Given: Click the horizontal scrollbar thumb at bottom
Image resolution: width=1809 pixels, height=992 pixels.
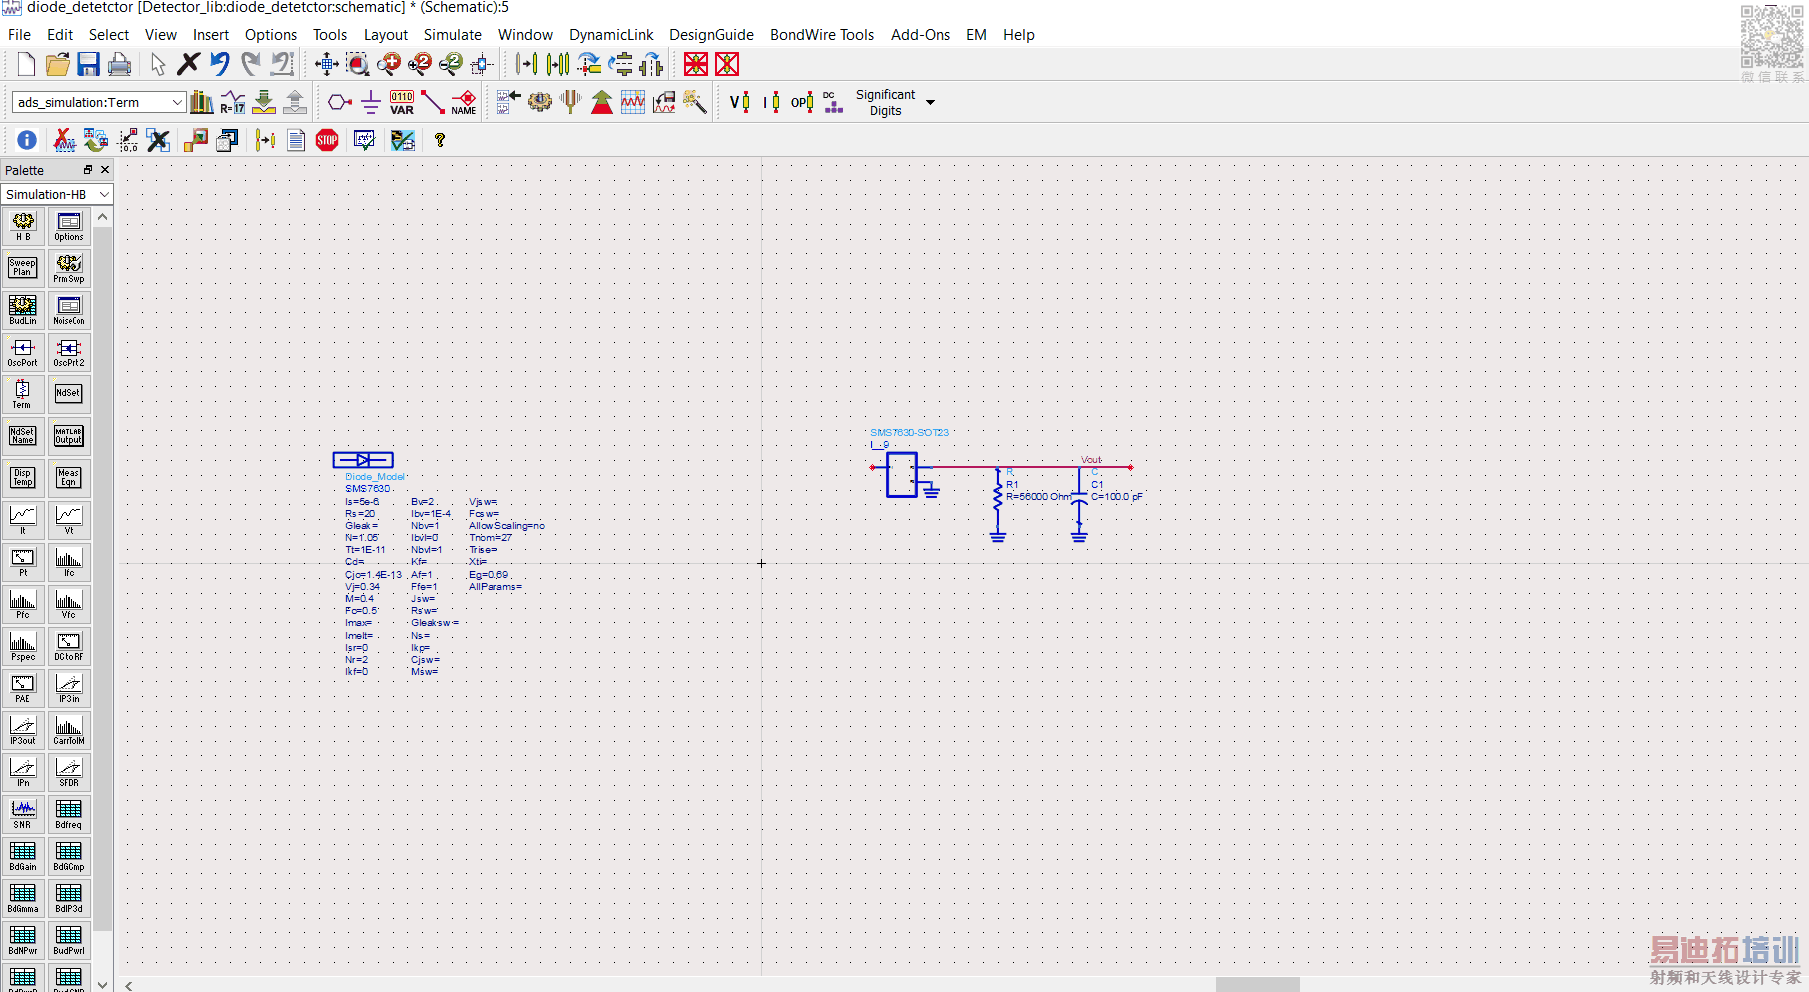Looking at the screenshot, I should pyautogui.click(x=1257, y=985).
